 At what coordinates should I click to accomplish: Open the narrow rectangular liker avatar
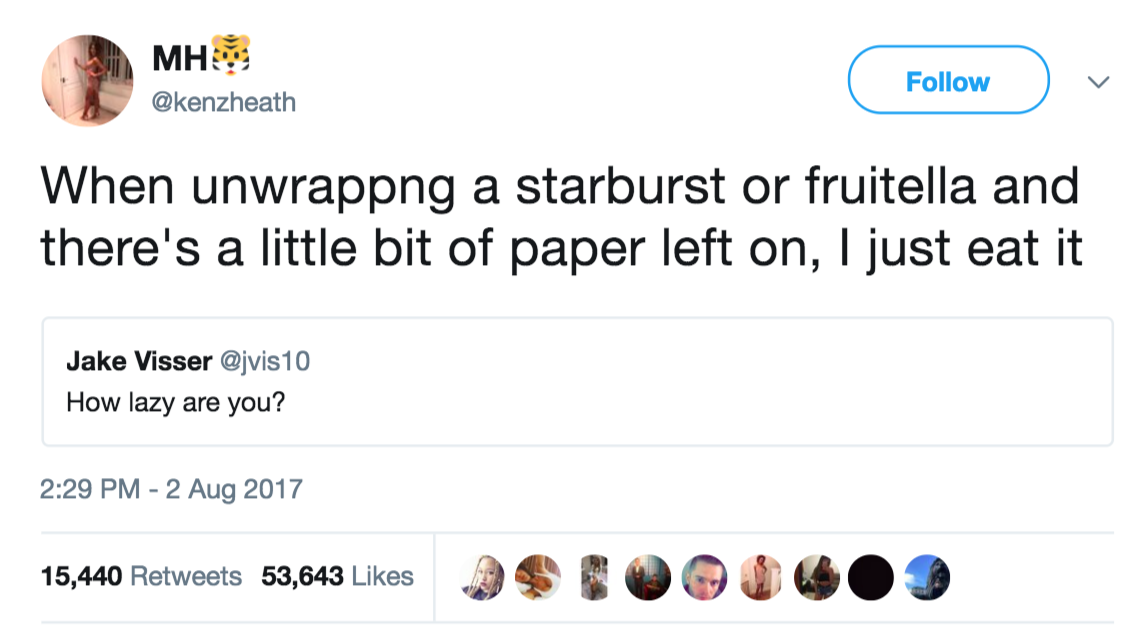coord(594,576)
